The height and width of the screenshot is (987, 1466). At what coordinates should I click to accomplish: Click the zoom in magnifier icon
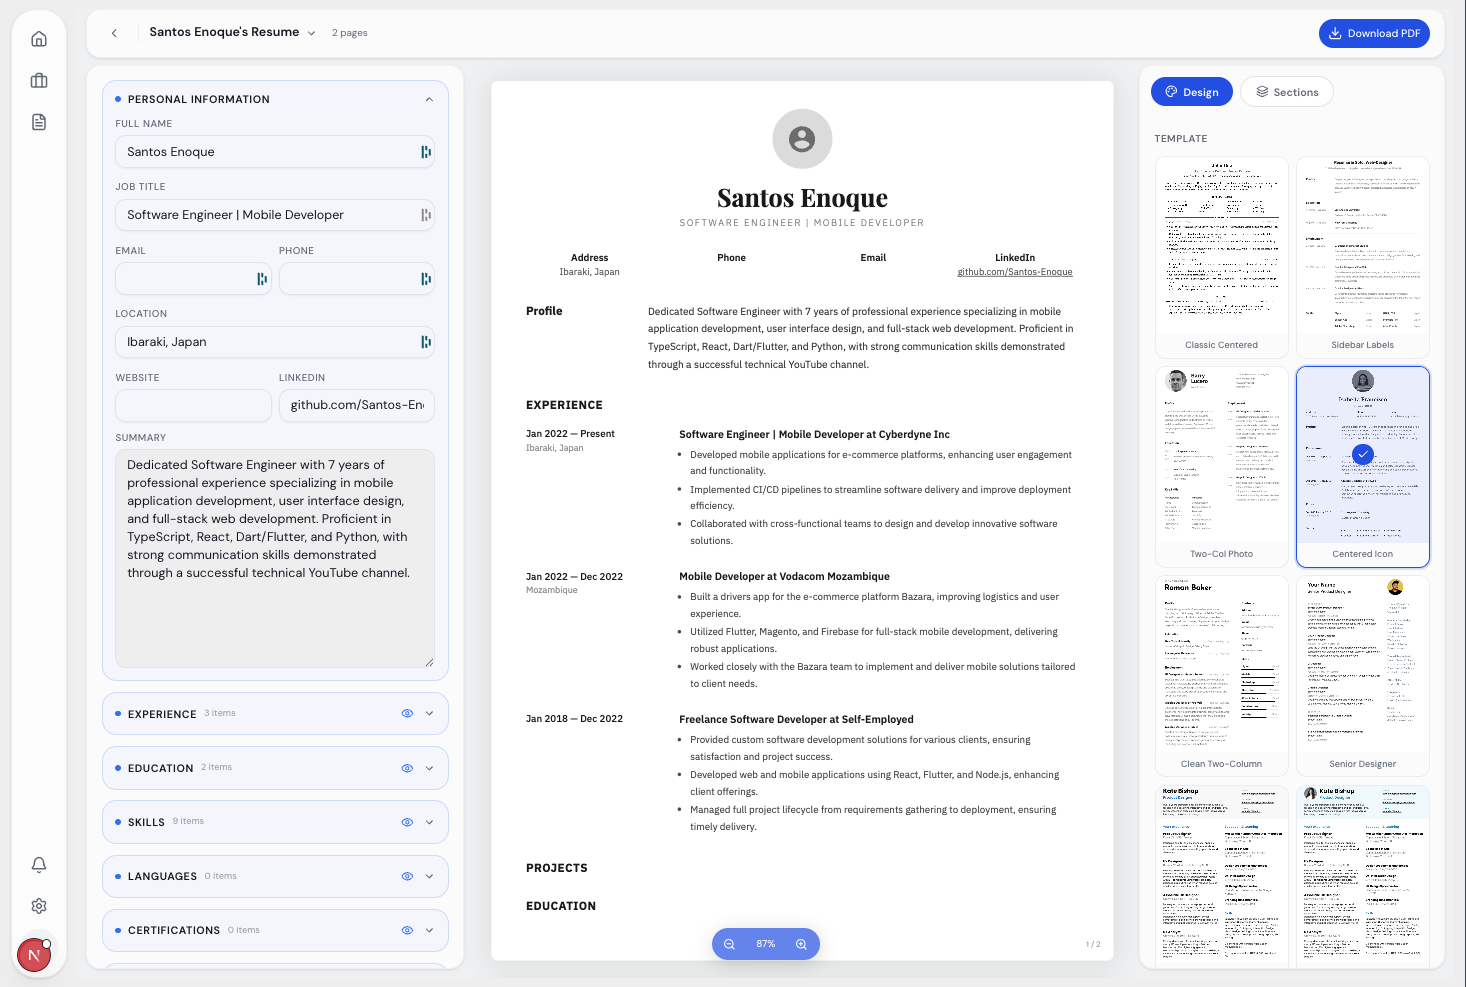pos(801,944)
